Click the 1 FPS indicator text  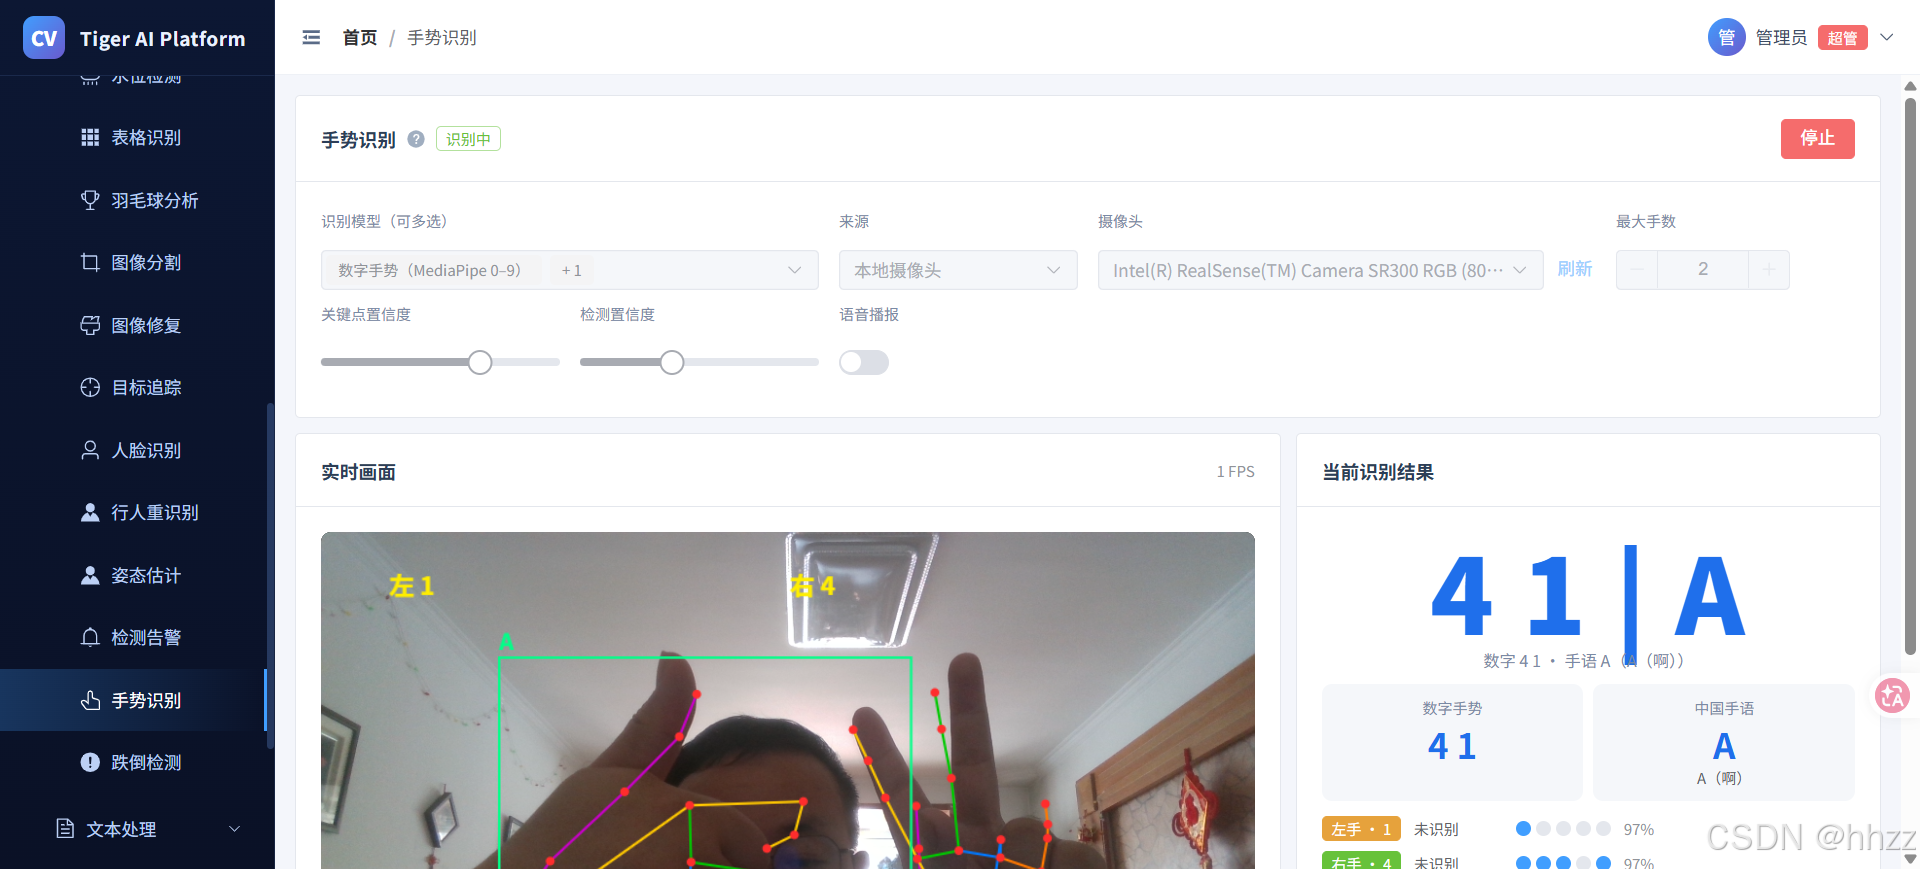point(1235,471)
